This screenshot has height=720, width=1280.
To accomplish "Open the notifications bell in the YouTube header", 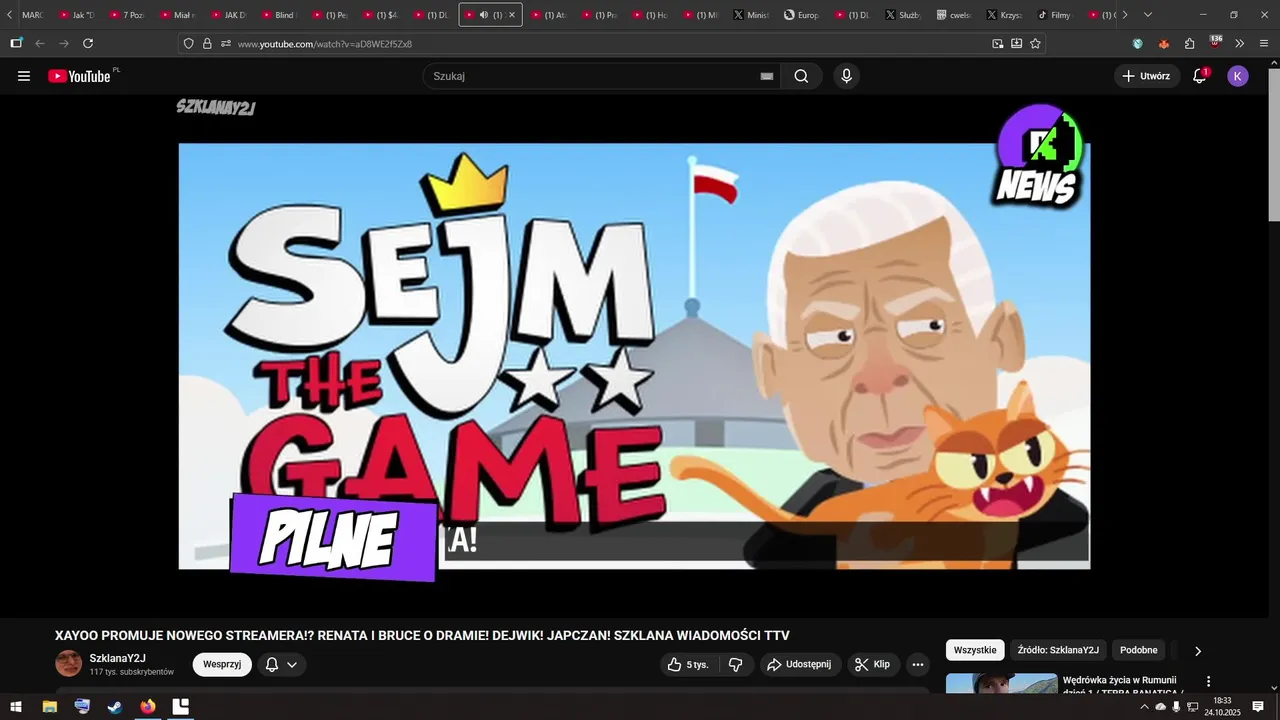I will (1200, 76).
